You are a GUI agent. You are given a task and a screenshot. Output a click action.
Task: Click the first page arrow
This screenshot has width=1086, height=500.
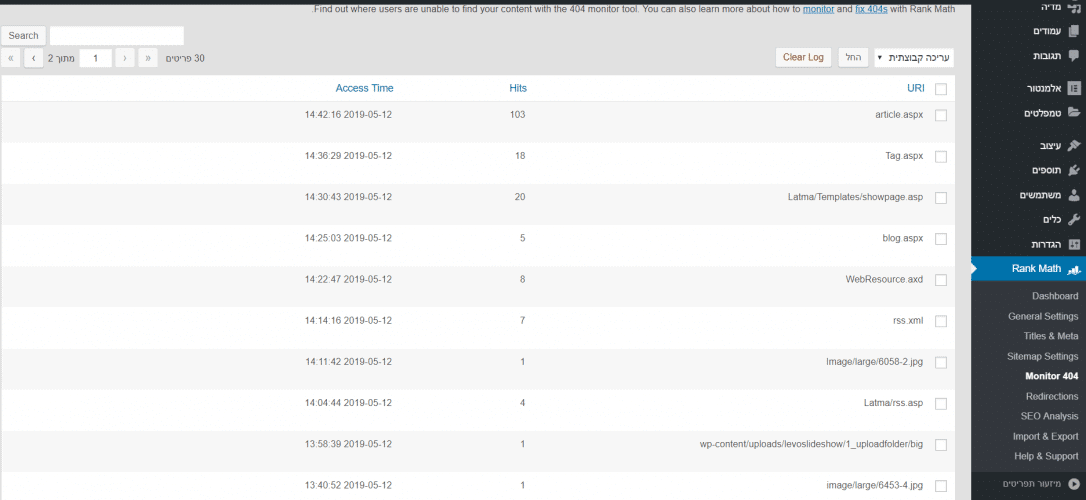(148, 58)
